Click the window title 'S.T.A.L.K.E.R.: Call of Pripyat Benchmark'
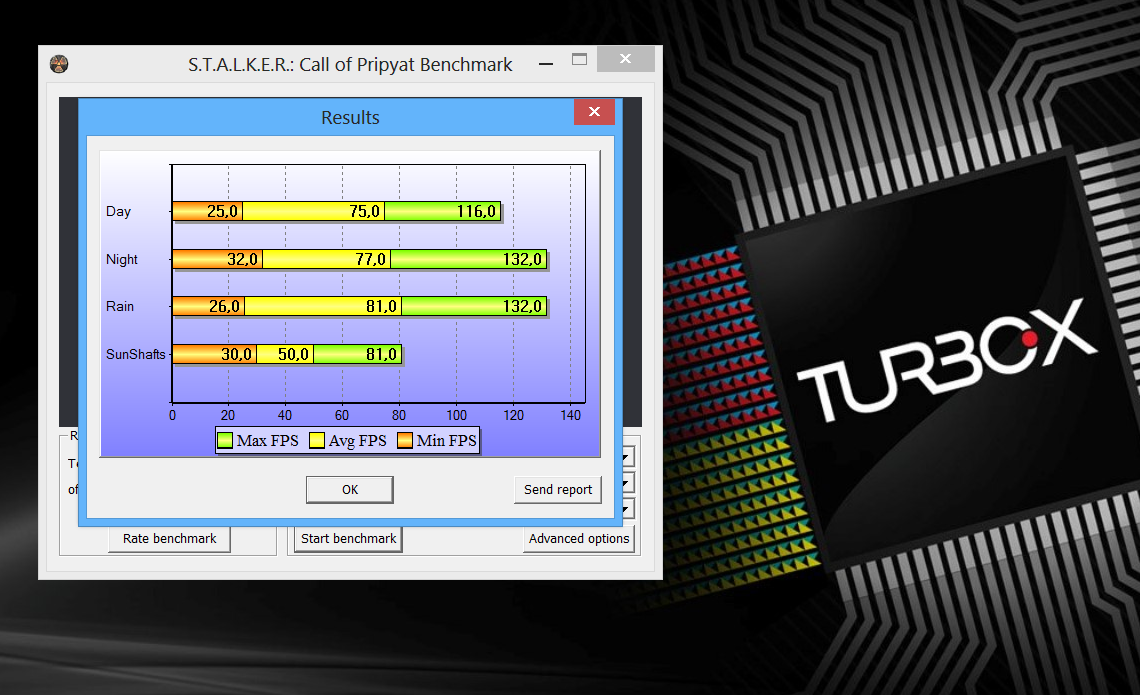The image size is (1140, 695). pos(350,65)
